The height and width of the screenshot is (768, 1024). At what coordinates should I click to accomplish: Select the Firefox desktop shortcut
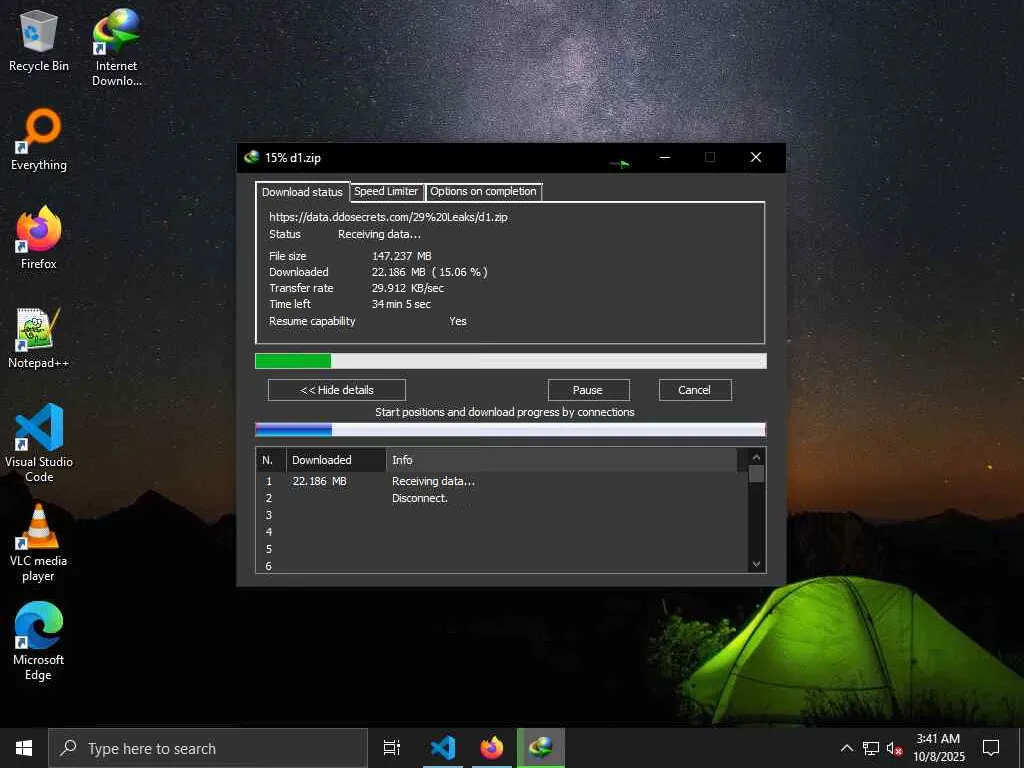(x=39, y=238)
